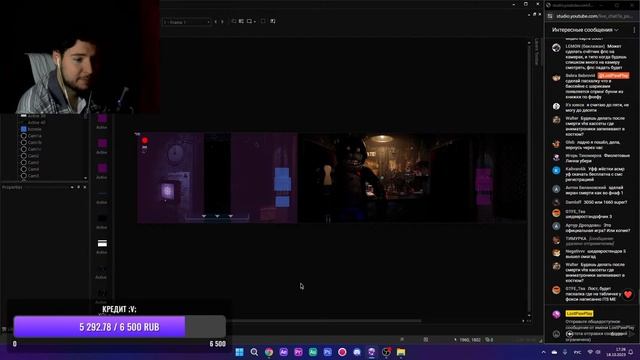Select the lower blue Active object in frame
This screenshot has width=640, height=360.
pos(282,201)
